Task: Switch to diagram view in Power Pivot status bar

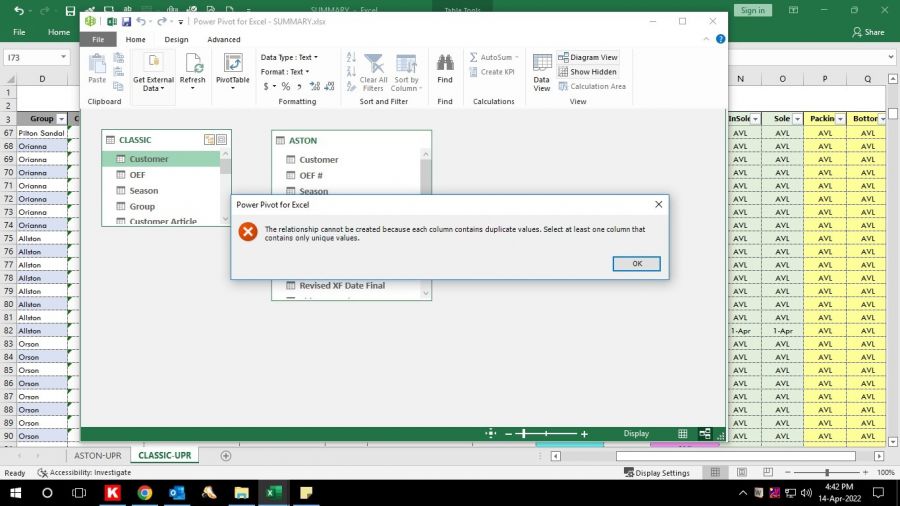Action: tap(705, 434)
